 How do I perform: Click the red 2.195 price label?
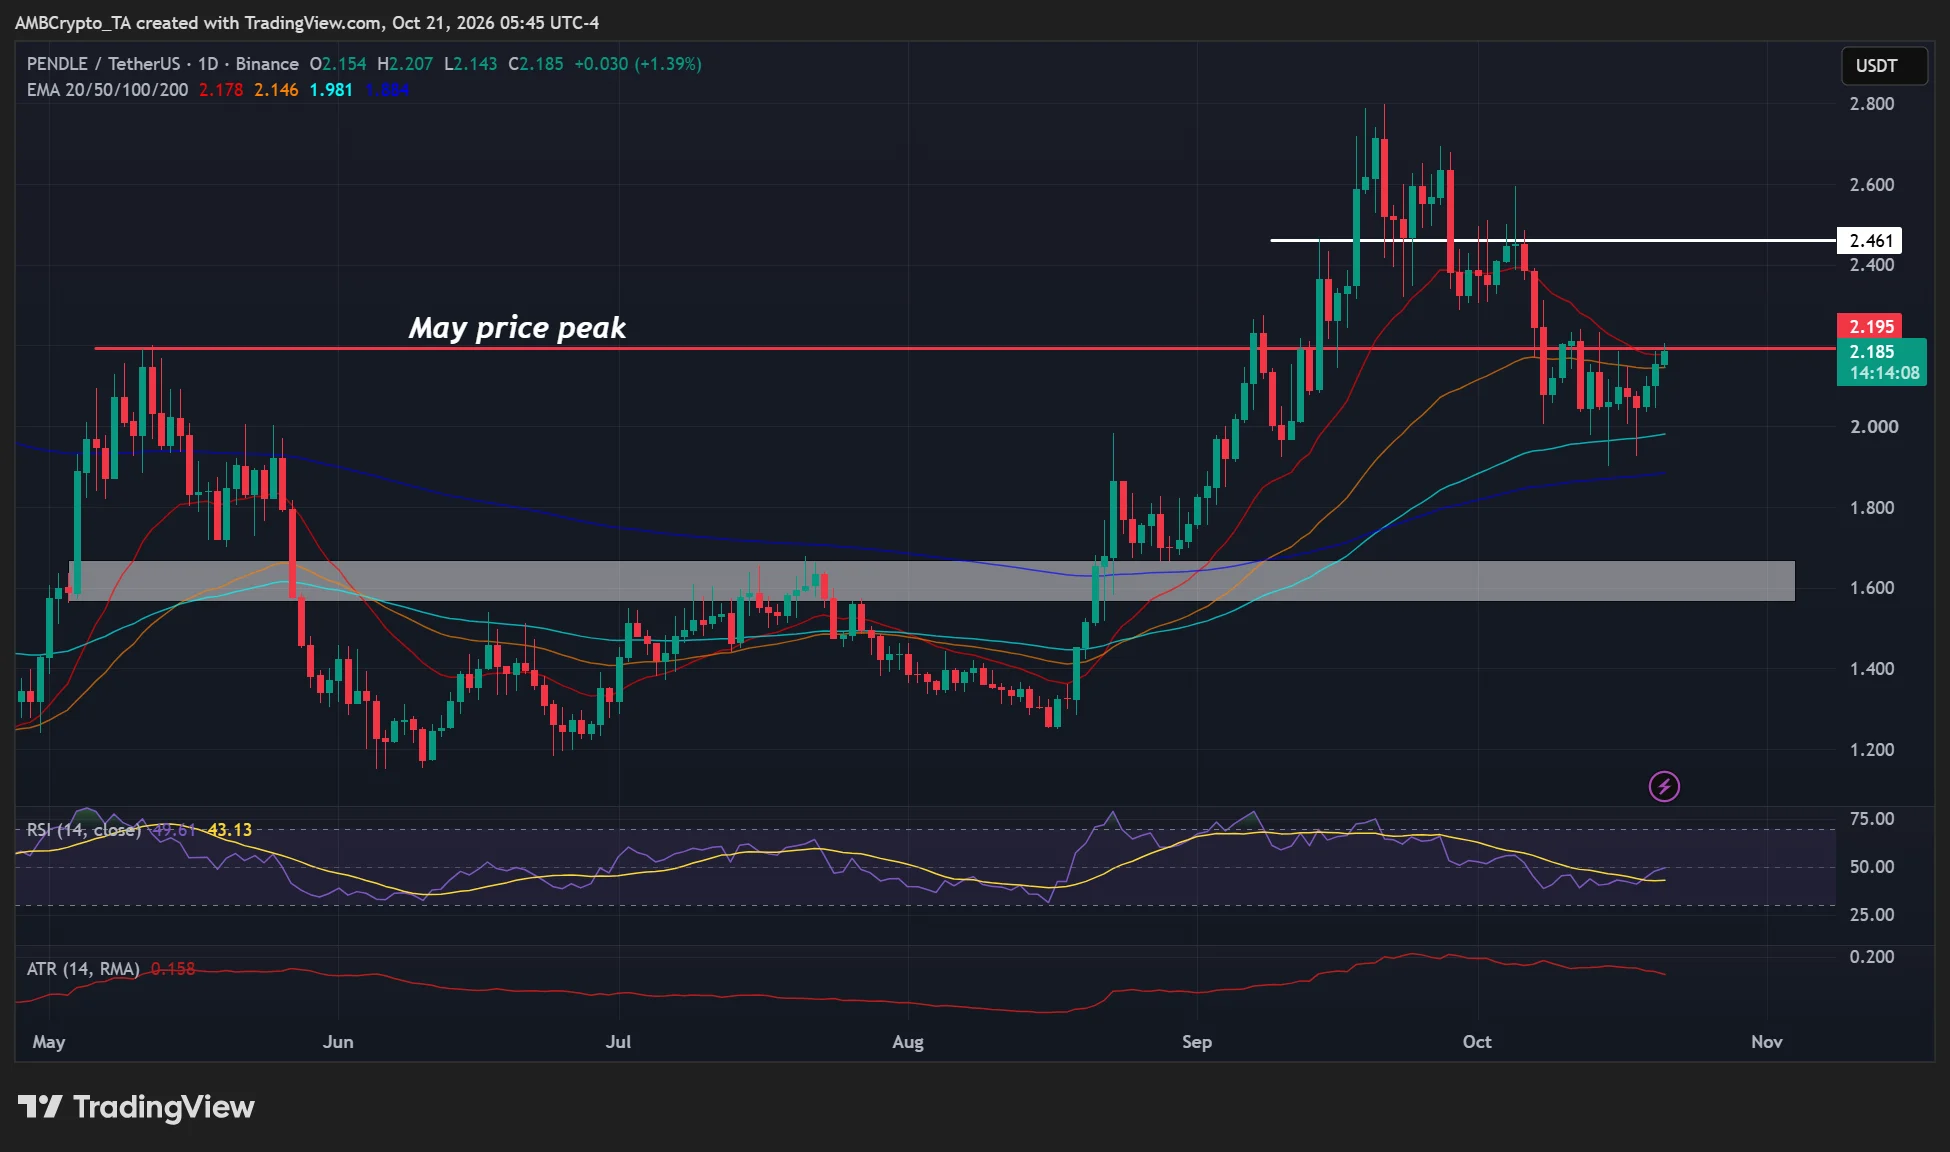click(x=1870, y=327)
